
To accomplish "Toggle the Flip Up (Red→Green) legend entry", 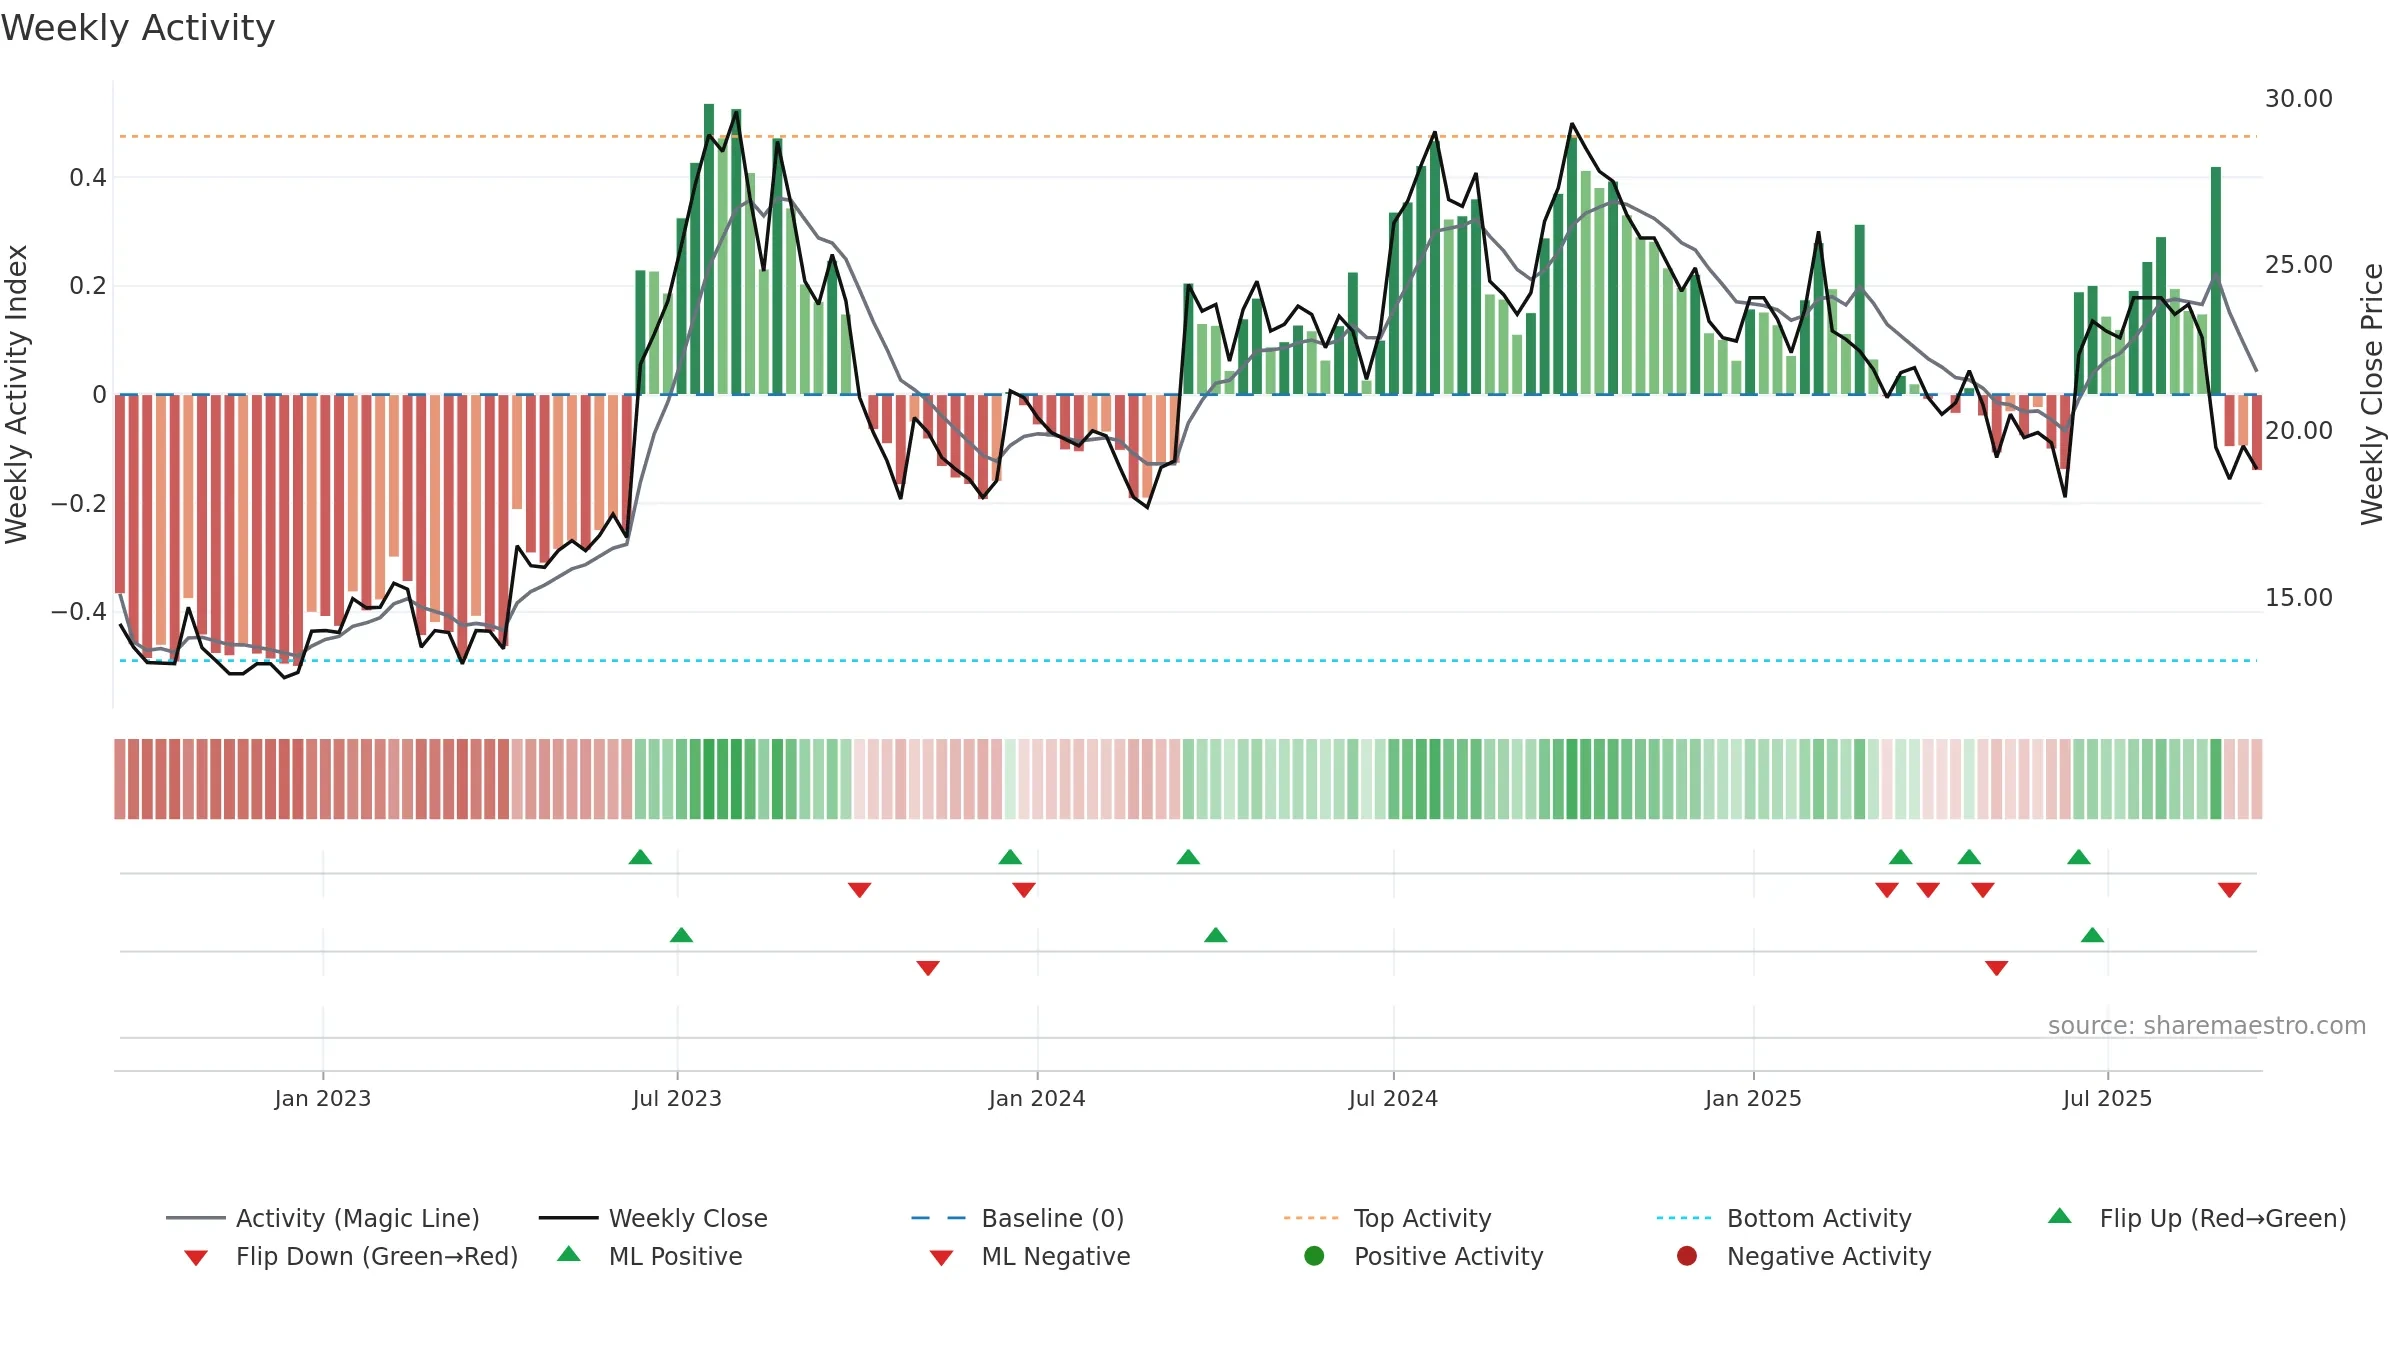I will (x=2197, y=1218).
